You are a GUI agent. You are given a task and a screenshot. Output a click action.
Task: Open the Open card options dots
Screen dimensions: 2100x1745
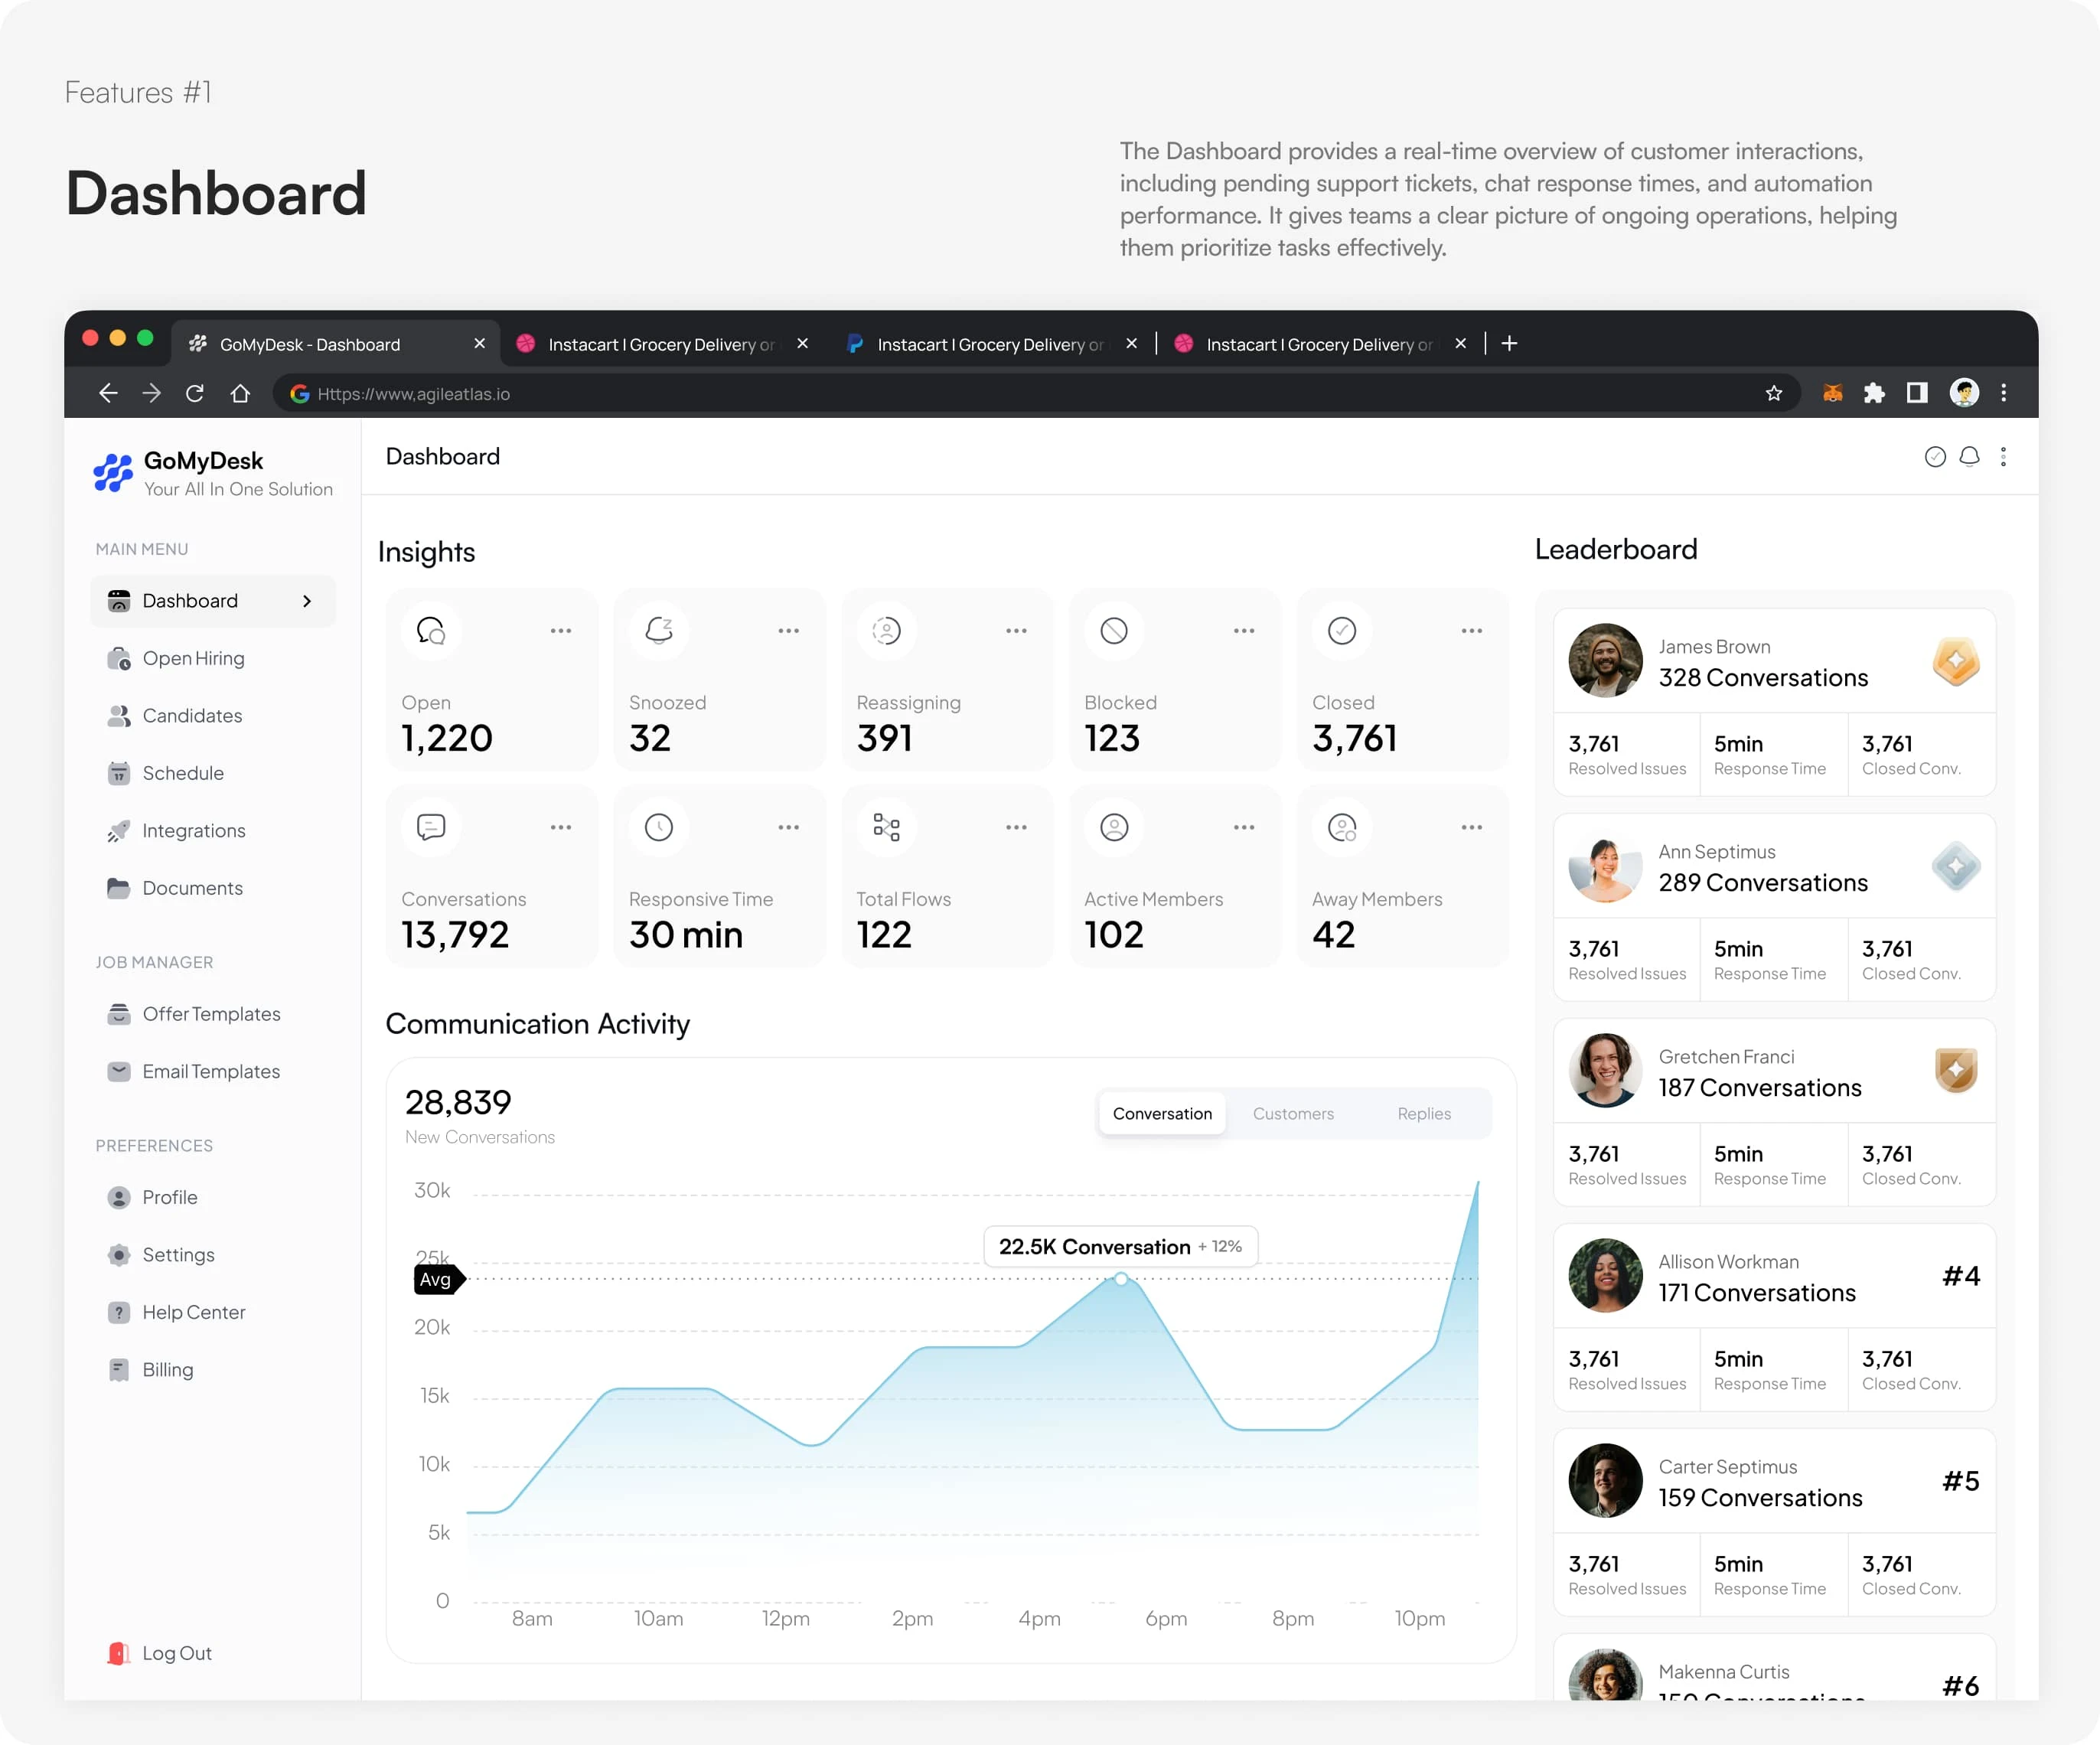click(561, 631)
